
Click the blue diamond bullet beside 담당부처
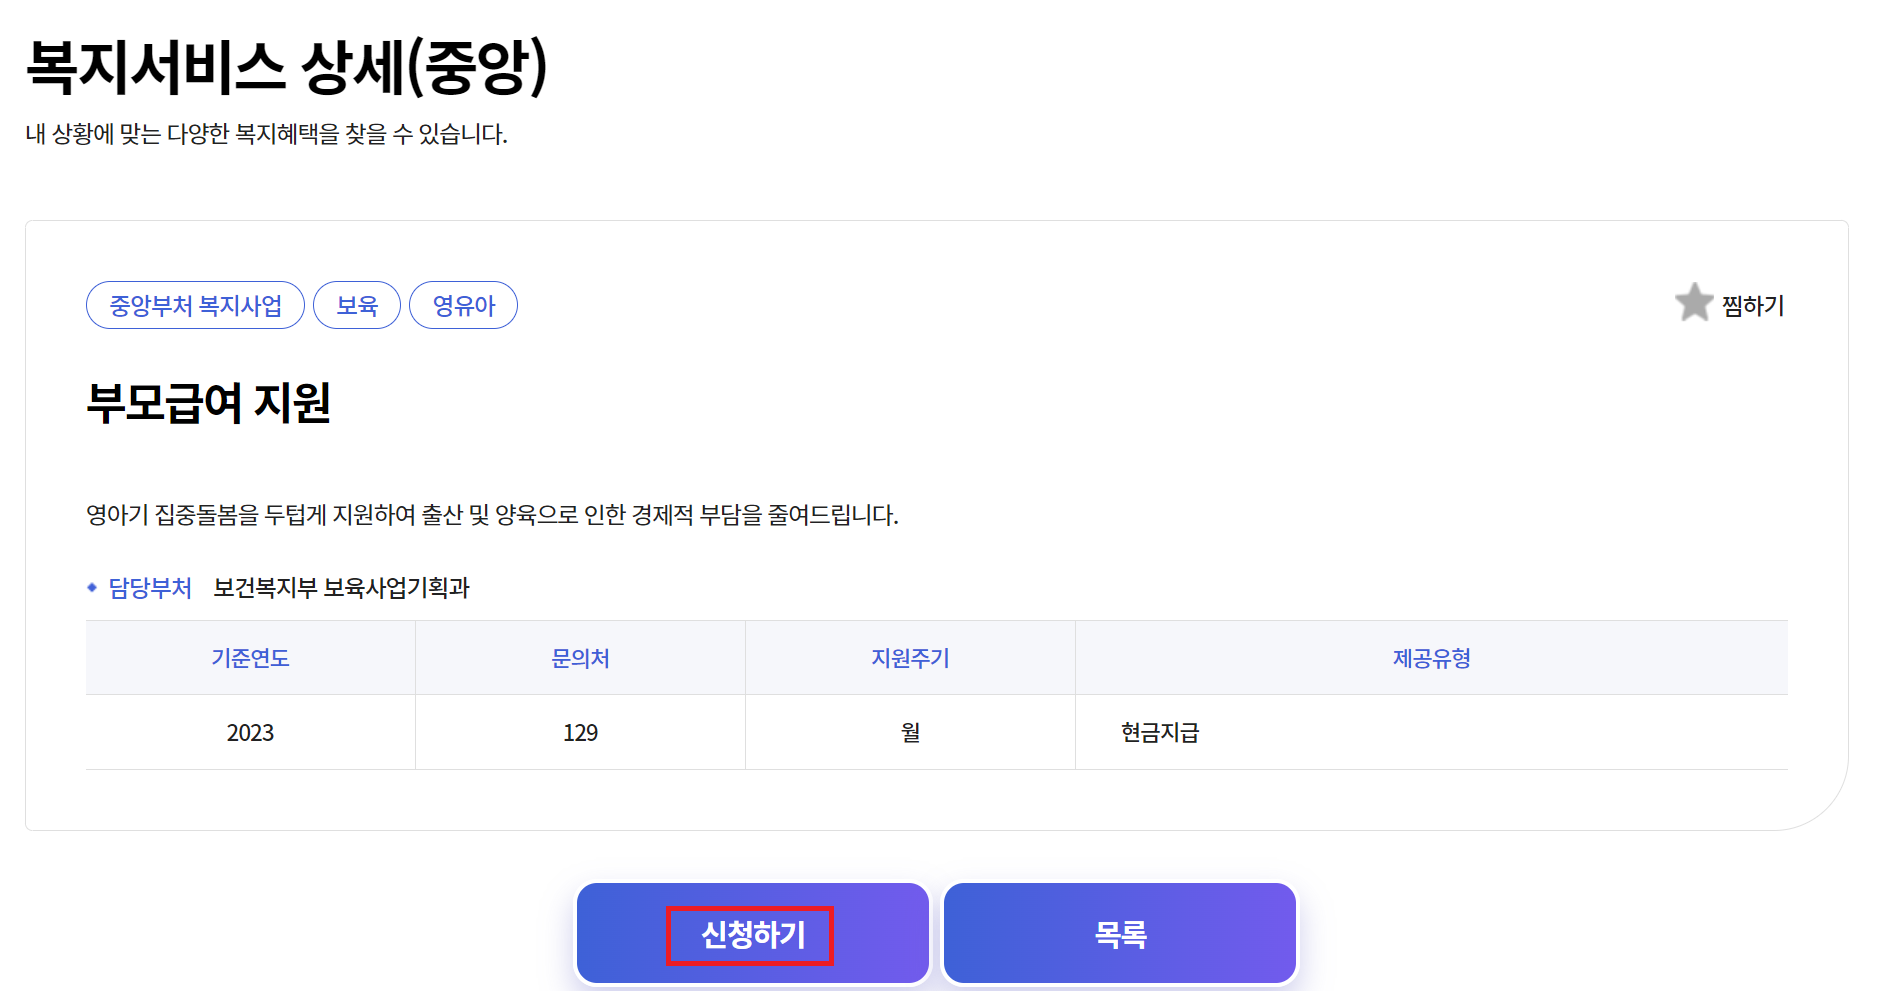[x=91, y=588]
